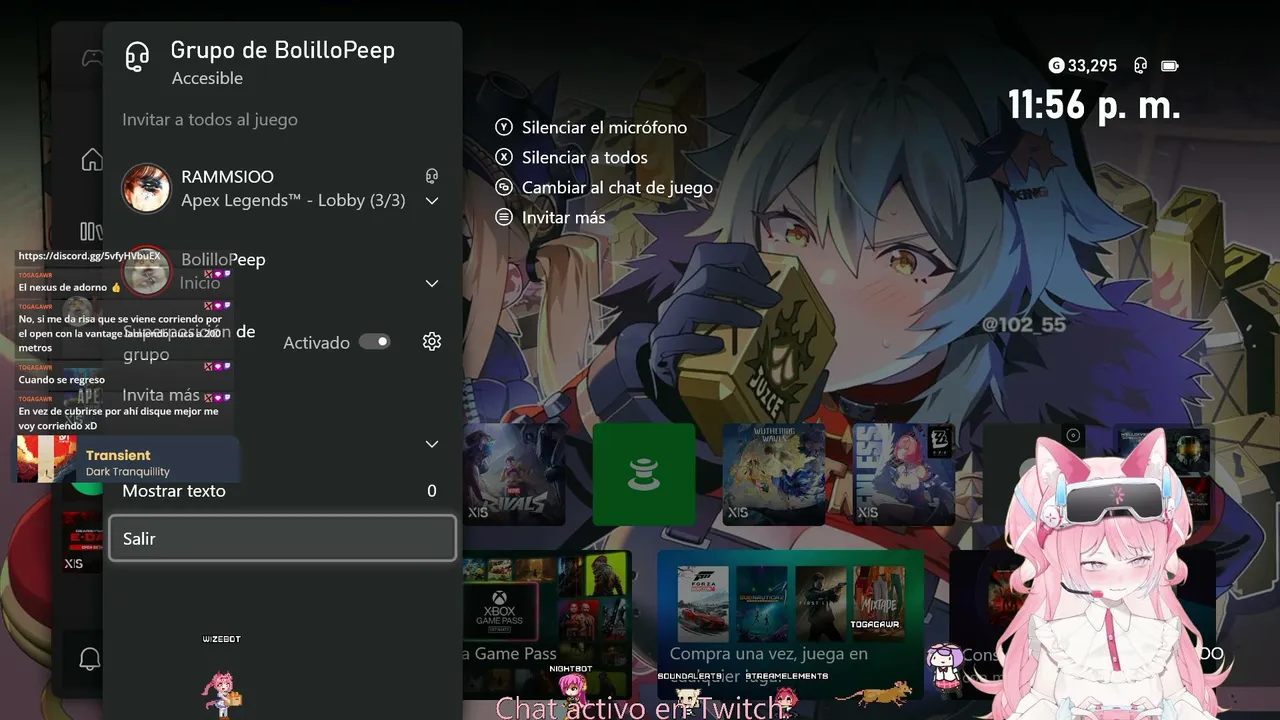Click the Apex Legends™ - Lobby (3/3) status
This screenshot has height=720, width=1280.
293,201
